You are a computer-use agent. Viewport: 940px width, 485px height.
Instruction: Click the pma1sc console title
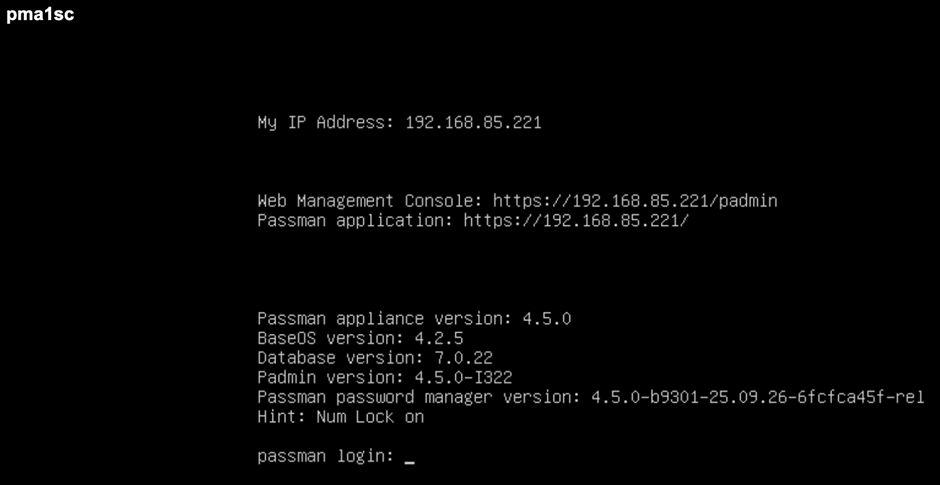[40, 15]
